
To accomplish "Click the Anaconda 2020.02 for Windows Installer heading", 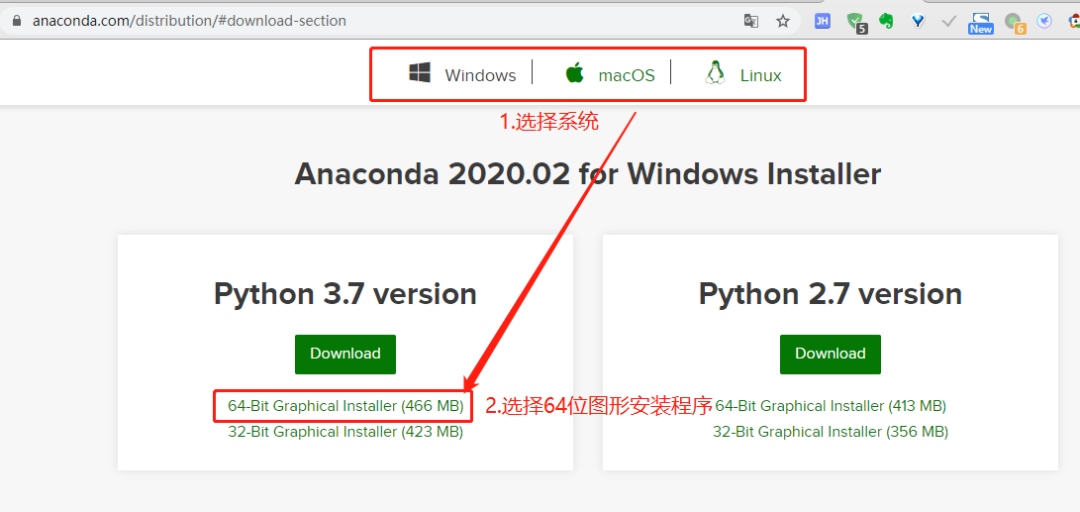I will pyautogui.click(x=588, y=174).
